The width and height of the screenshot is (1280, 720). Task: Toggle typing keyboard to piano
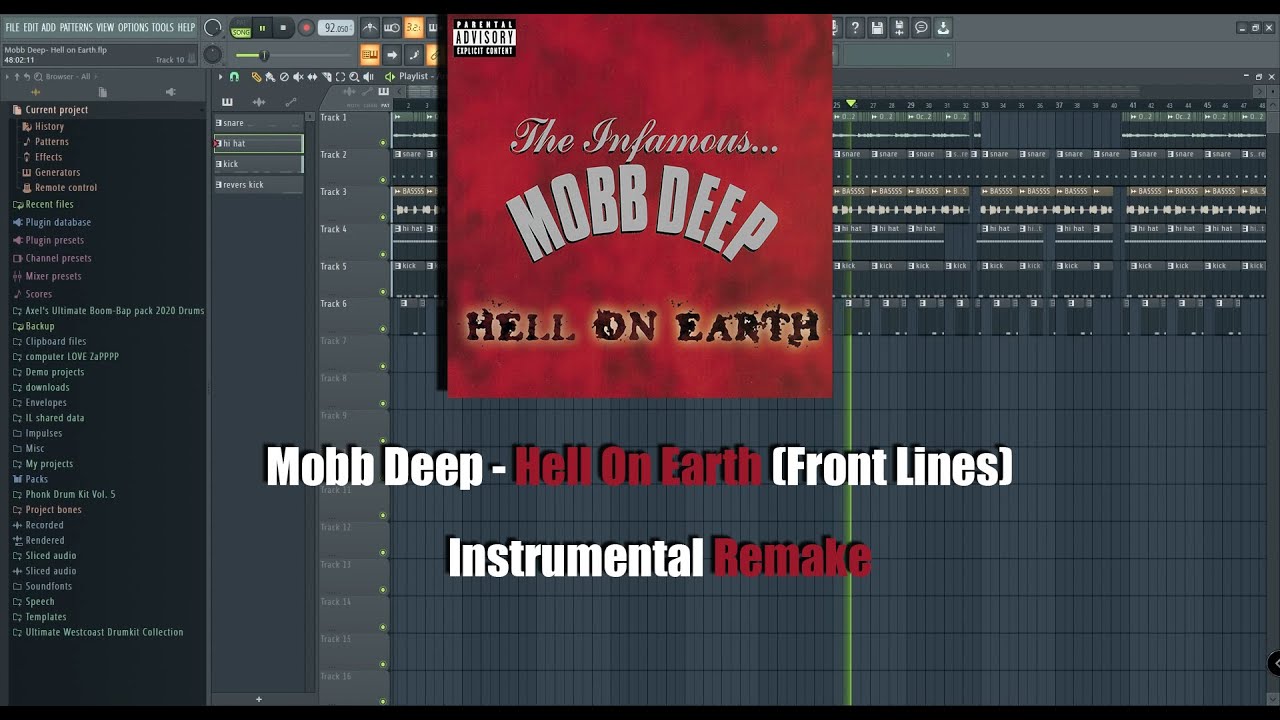pos(370,55)
